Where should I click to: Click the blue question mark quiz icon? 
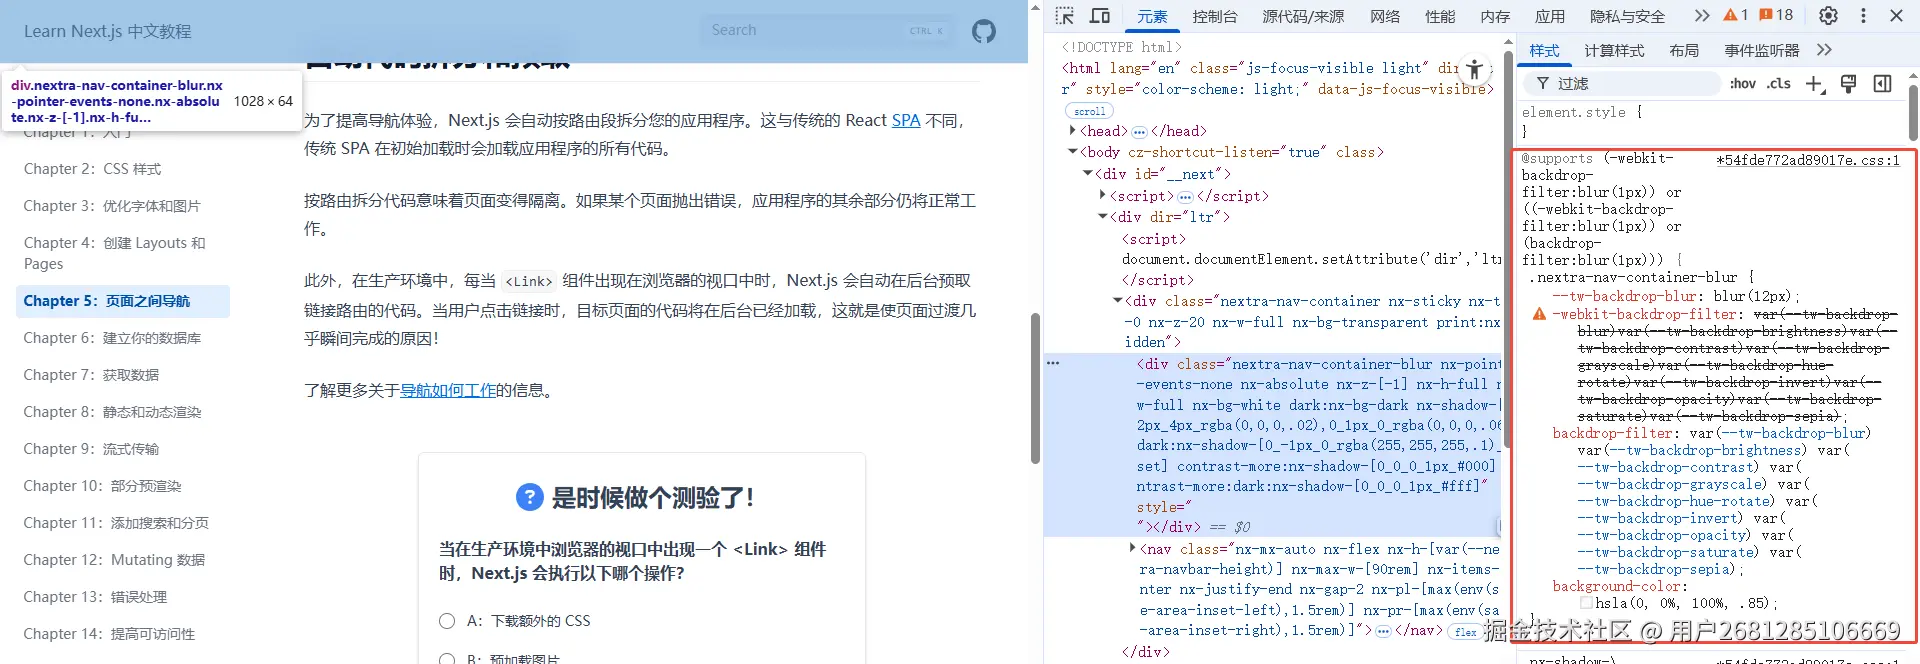(x=529, y=497)
